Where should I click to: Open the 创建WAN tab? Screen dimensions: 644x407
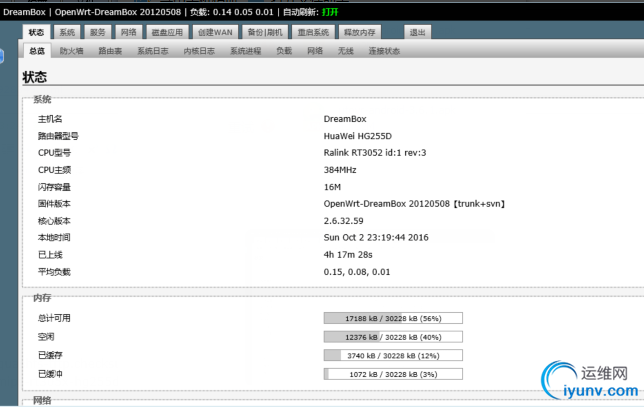coord(215,32)
